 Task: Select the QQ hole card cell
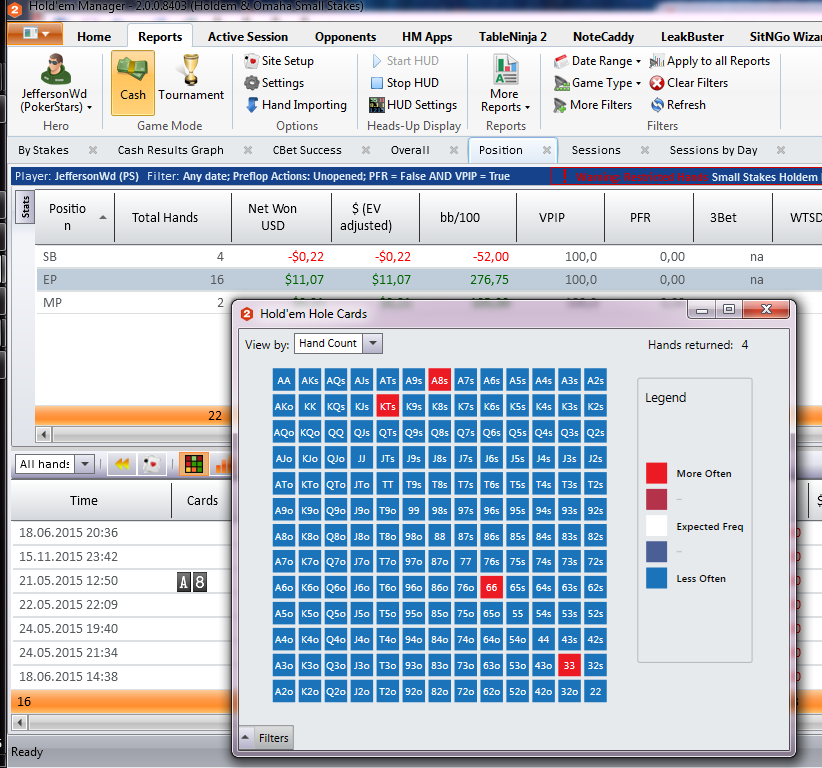tap(336, 432)
